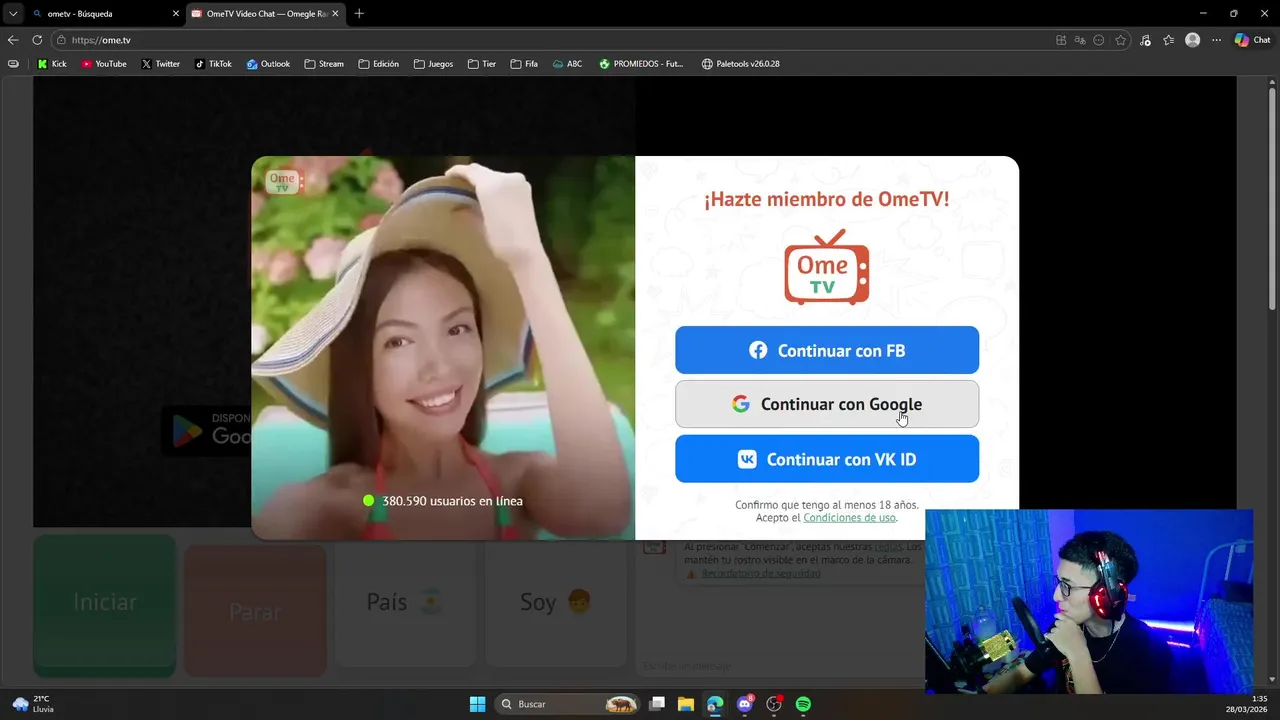Add page to favorites with star icon
1280x720 pixels.
(1121, 40)
